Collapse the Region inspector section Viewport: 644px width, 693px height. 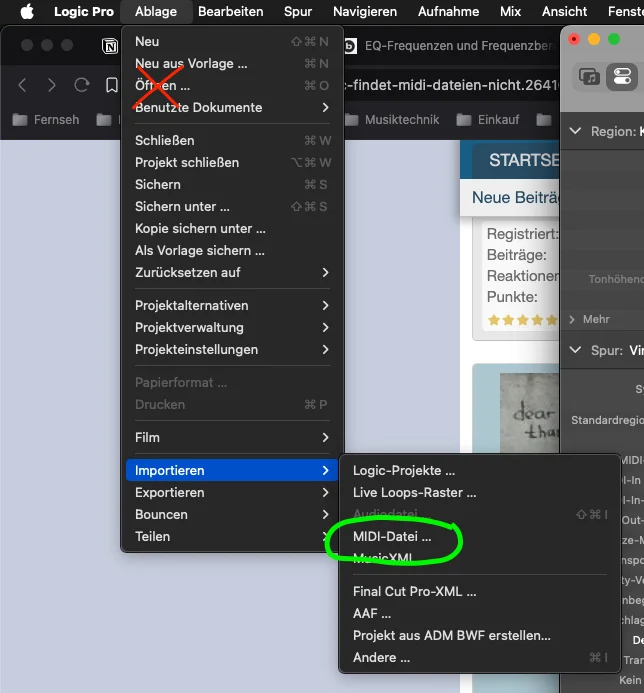(575, 131)
